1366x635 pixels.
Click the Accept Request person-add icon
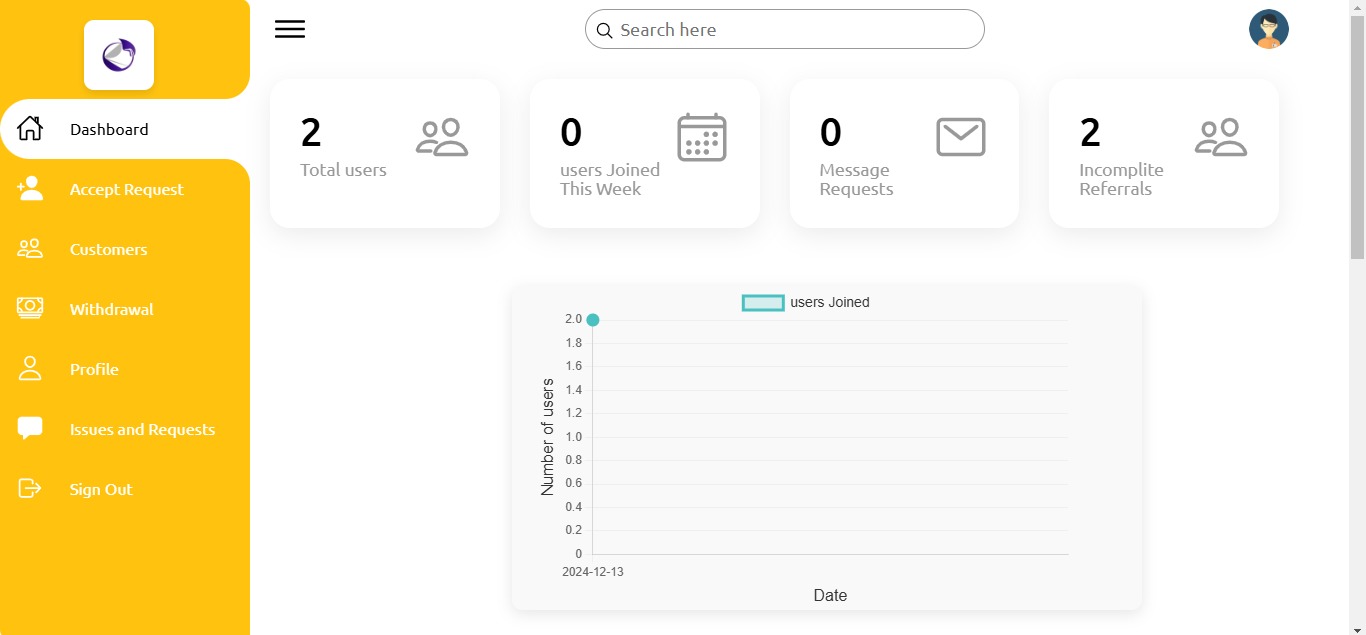click(30, 189)
